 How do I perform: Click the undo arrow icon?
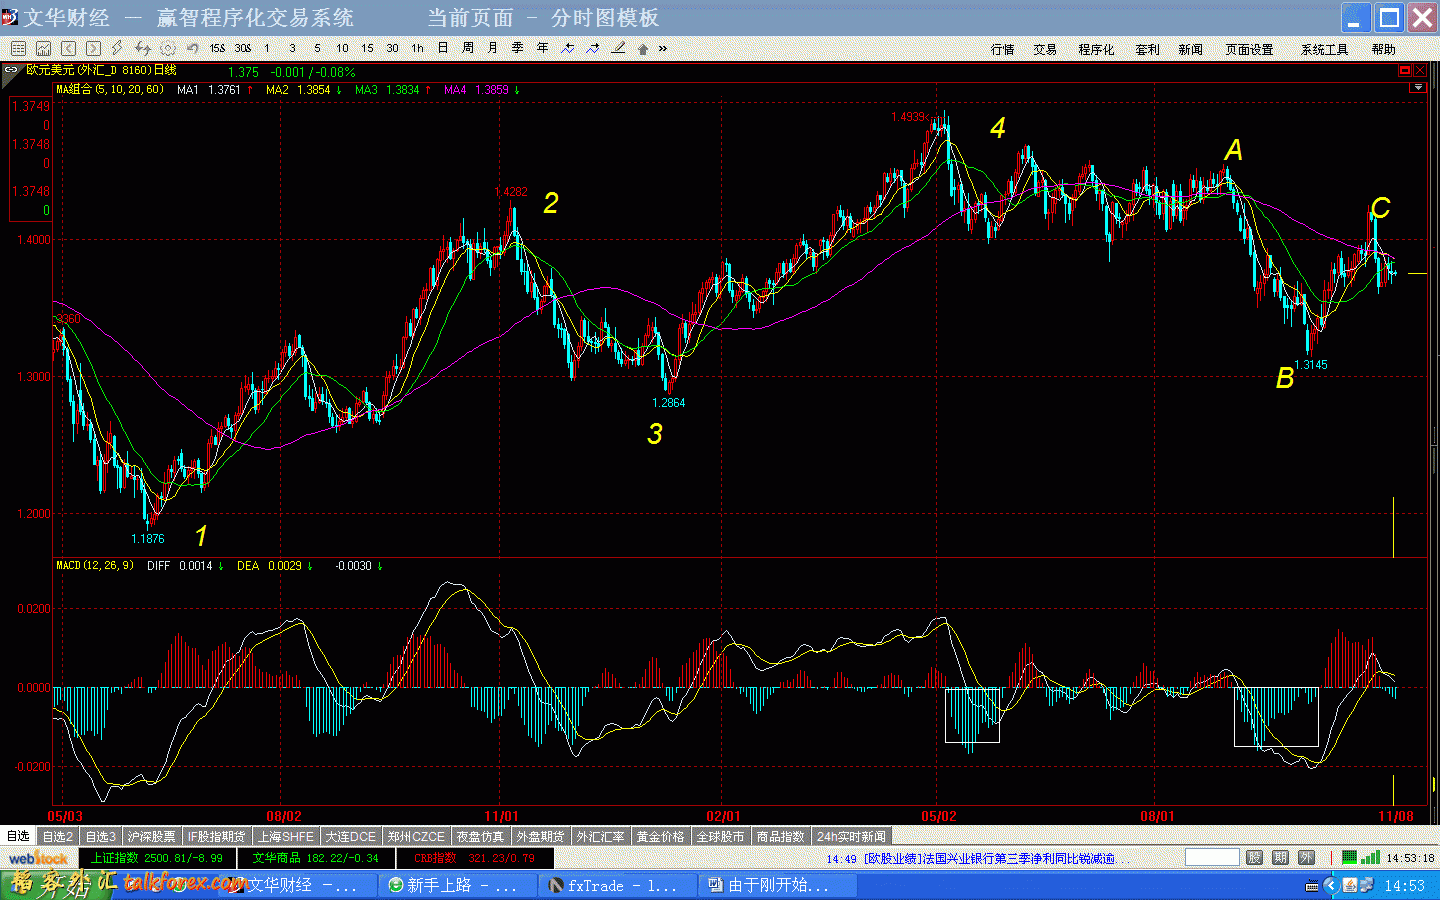click(x=192, y=48)
